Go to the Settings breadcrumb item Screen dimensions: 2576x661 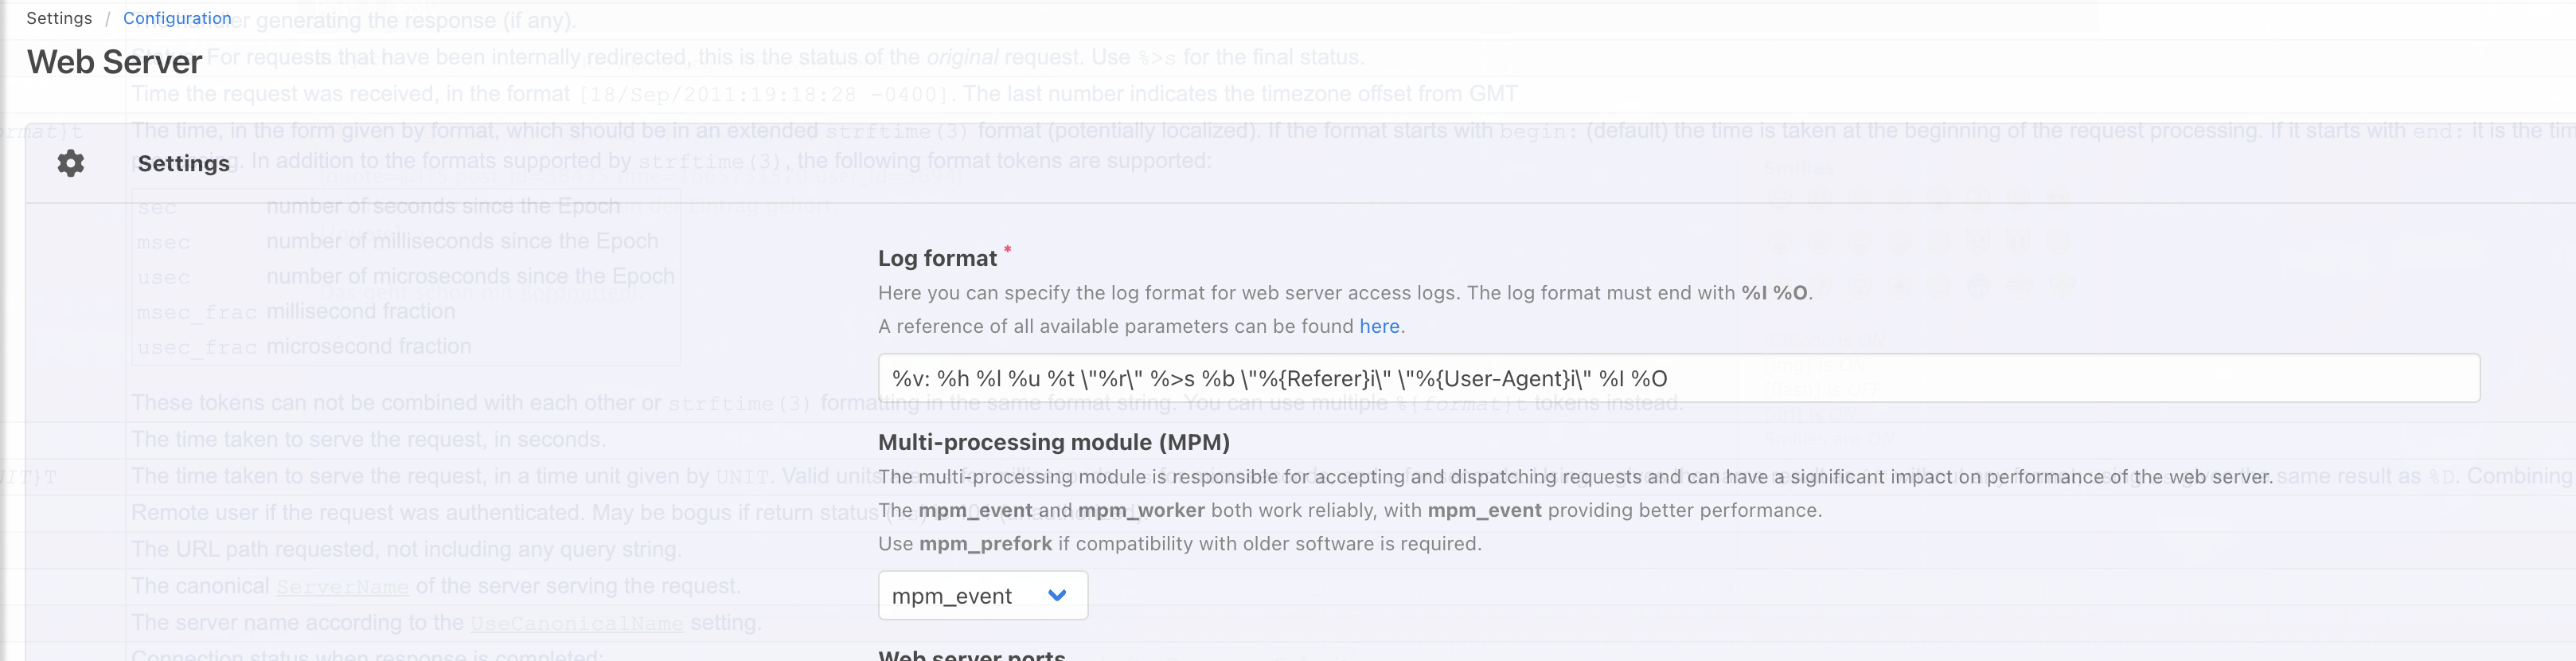59,18
